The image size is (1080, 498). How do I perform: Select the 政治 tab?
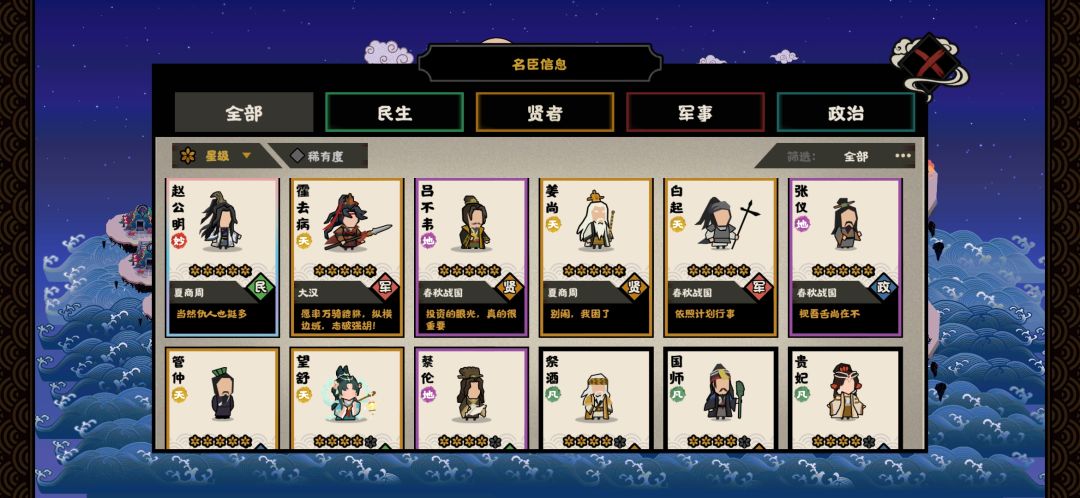point(846,112)
